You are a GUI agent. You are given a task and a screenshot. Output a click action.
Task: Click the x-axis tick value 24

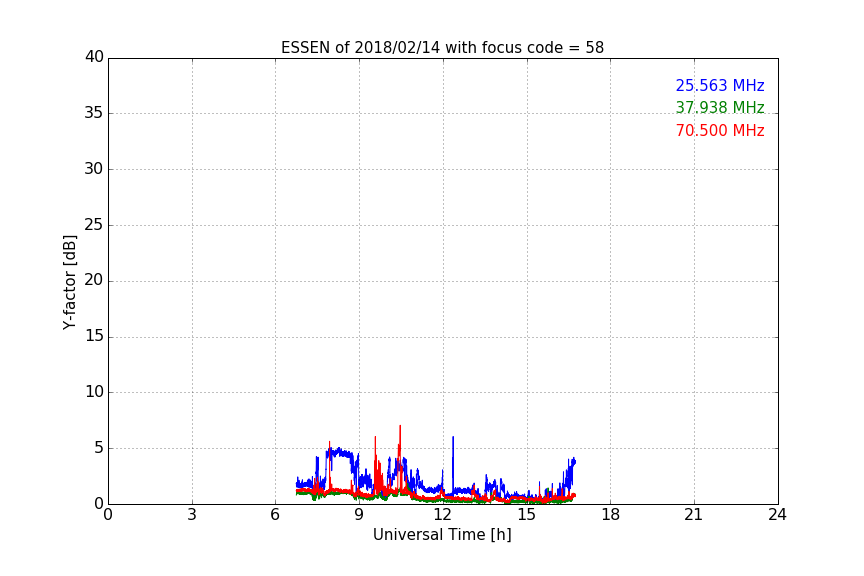[x=777, y=515]
